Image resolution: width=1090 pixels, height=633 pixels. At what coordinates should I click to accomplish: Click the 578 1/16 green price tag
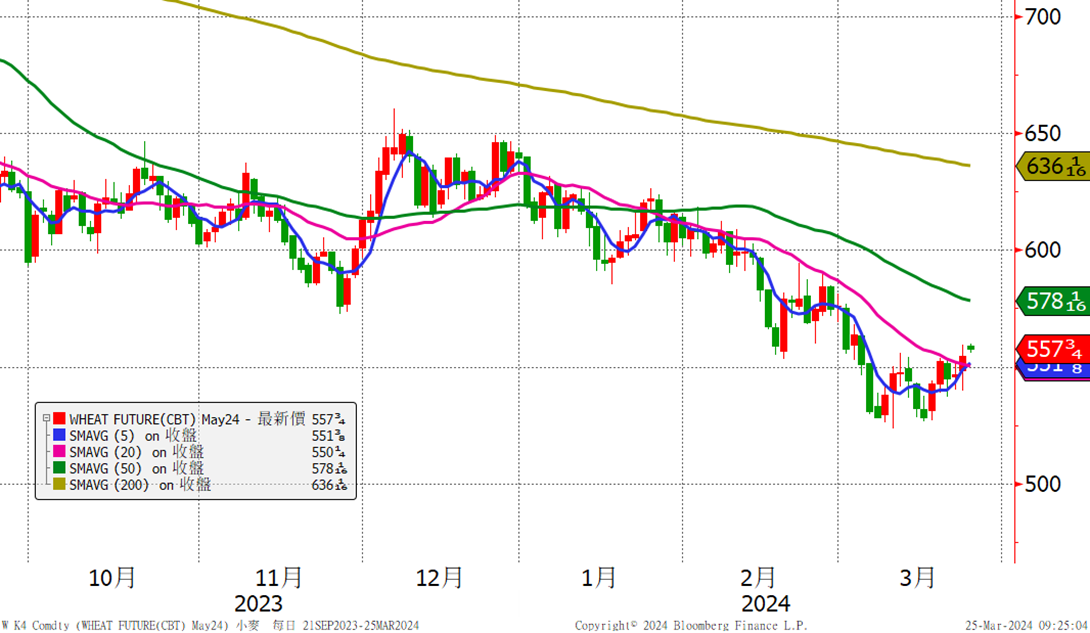pos(1053,301)
